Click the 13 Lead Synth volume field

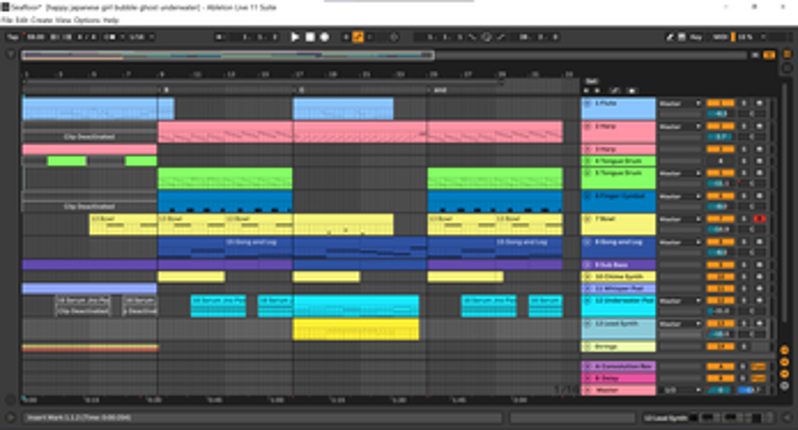pos(717,334)
